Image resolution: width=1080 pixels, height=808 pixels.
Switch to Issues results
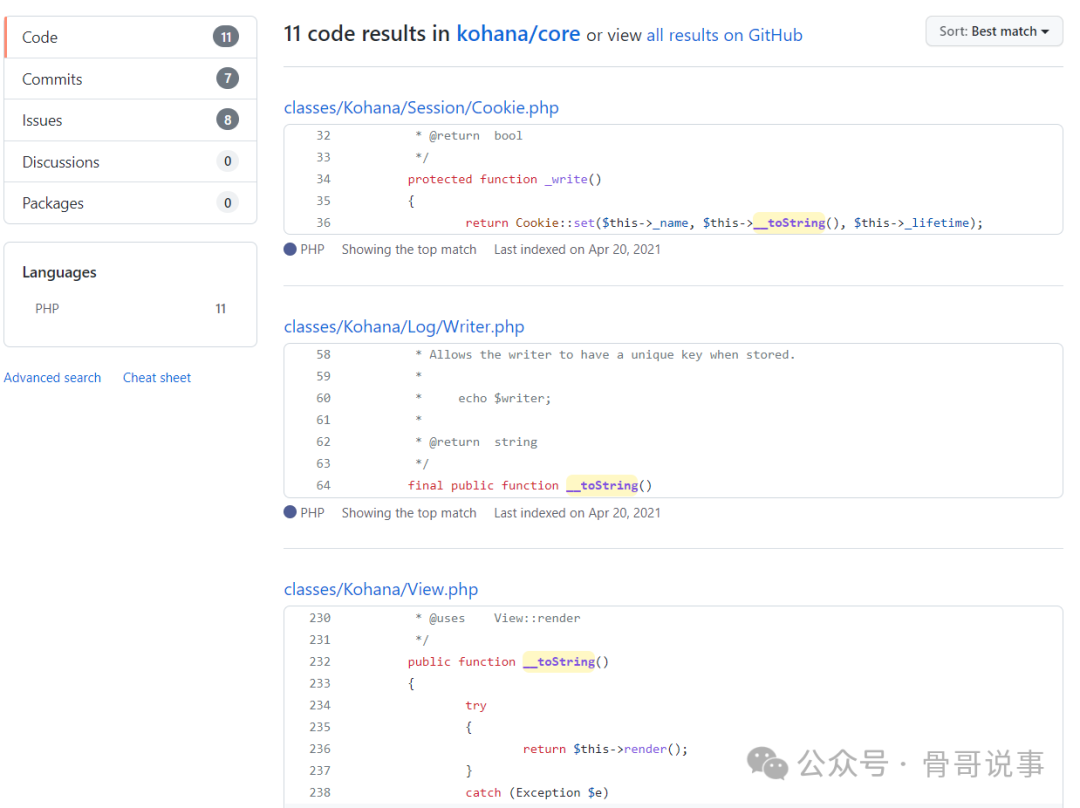(x=131, y=120)
